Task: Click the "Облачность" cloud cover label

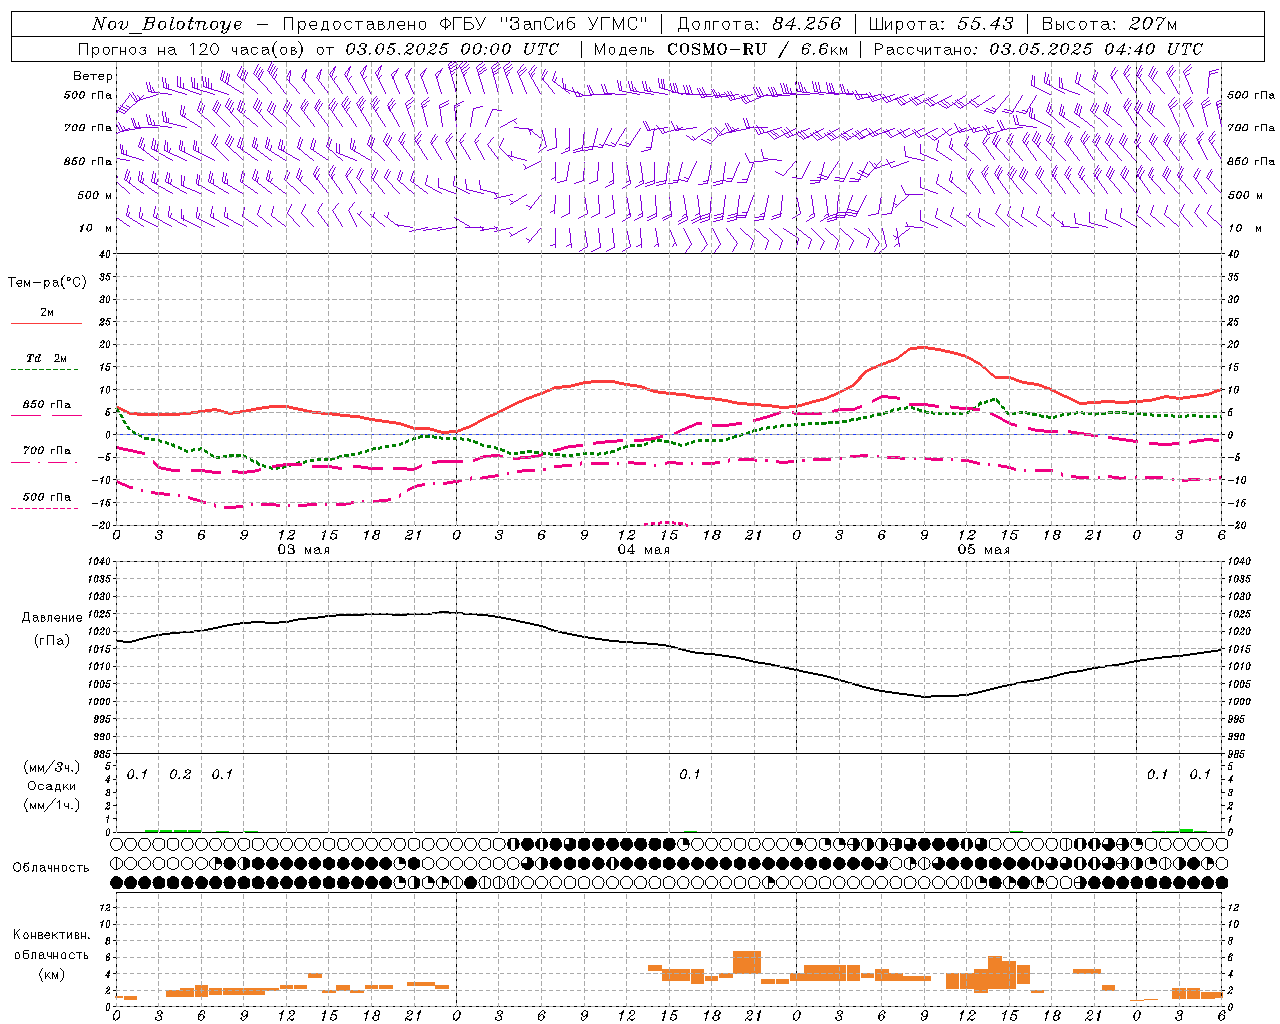Action: [x=51, y=868]
